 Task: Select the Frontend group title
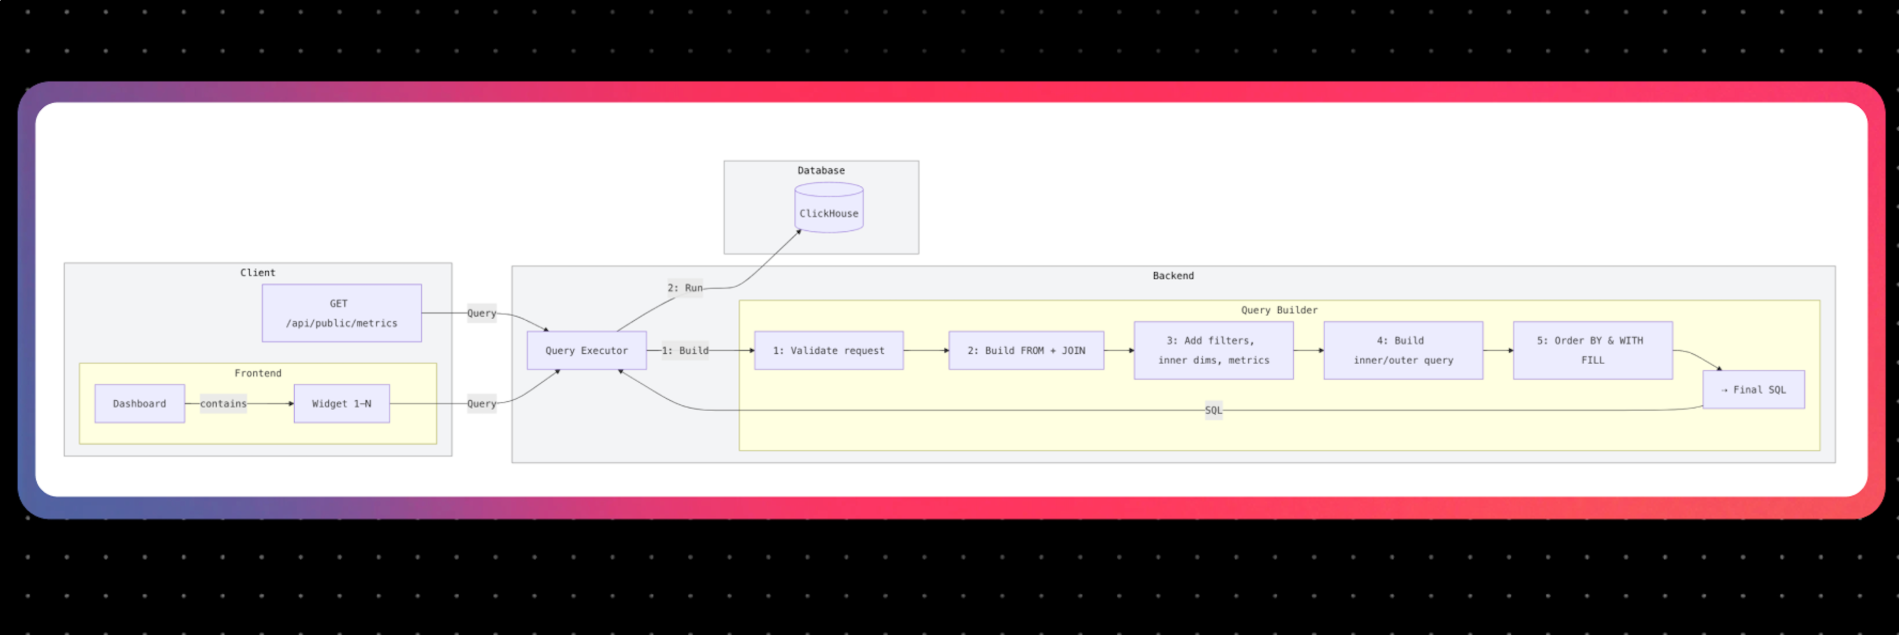258,373
